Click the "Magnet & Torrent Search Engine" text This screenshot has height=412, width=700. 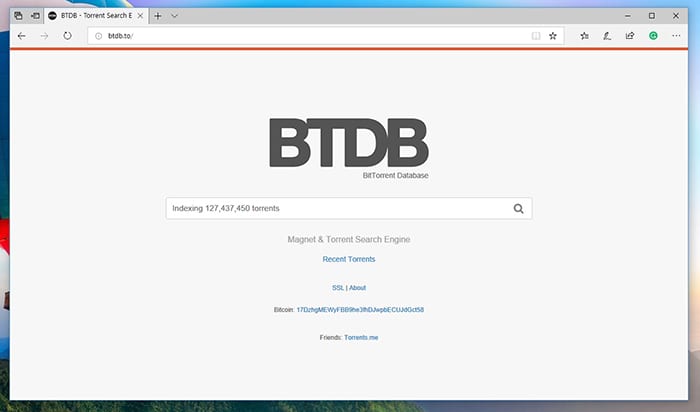tap(349, 240)
